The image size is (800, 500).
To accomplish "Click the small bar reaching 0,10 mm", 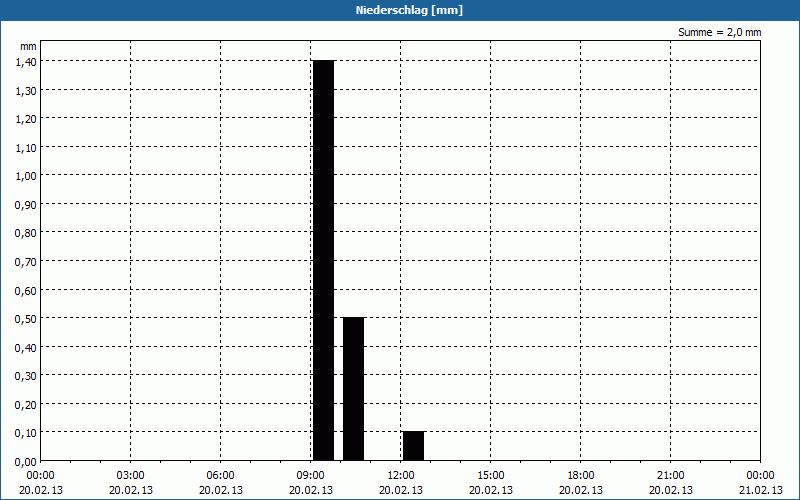I will 414,446.
